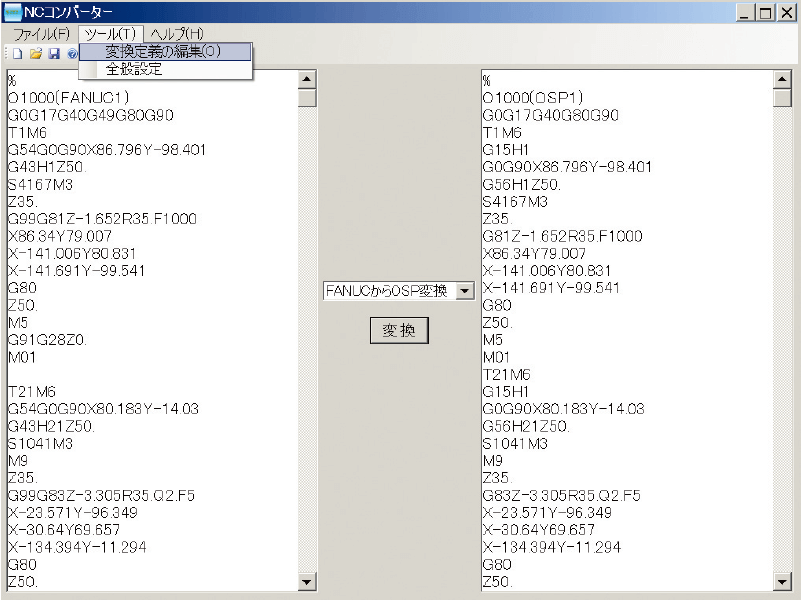The image size is (801, 600).
Task: Click the Help question-mark toolbar icon
Action: point(73,53)
